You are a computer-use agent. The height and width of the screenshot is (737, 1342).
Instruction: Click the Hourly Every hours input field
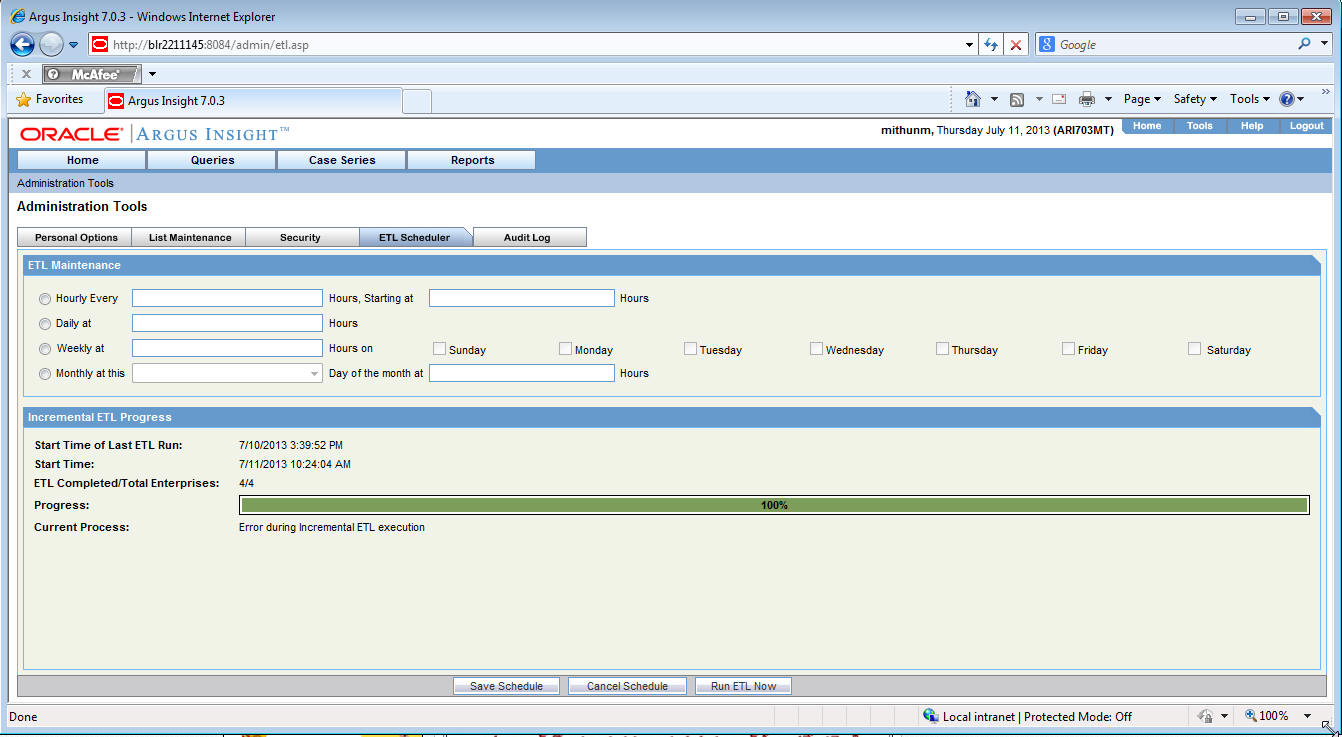(227, 298)
